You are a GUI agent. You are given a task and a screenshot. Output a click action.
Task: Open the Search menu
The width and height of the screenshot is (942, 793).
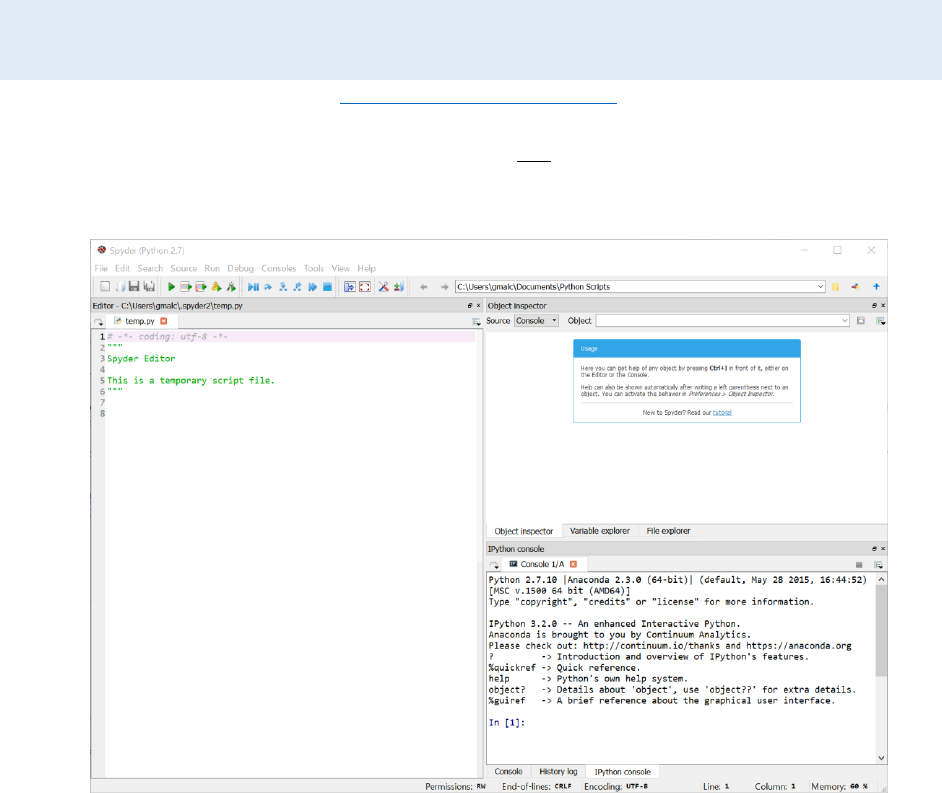coord(150,269)
